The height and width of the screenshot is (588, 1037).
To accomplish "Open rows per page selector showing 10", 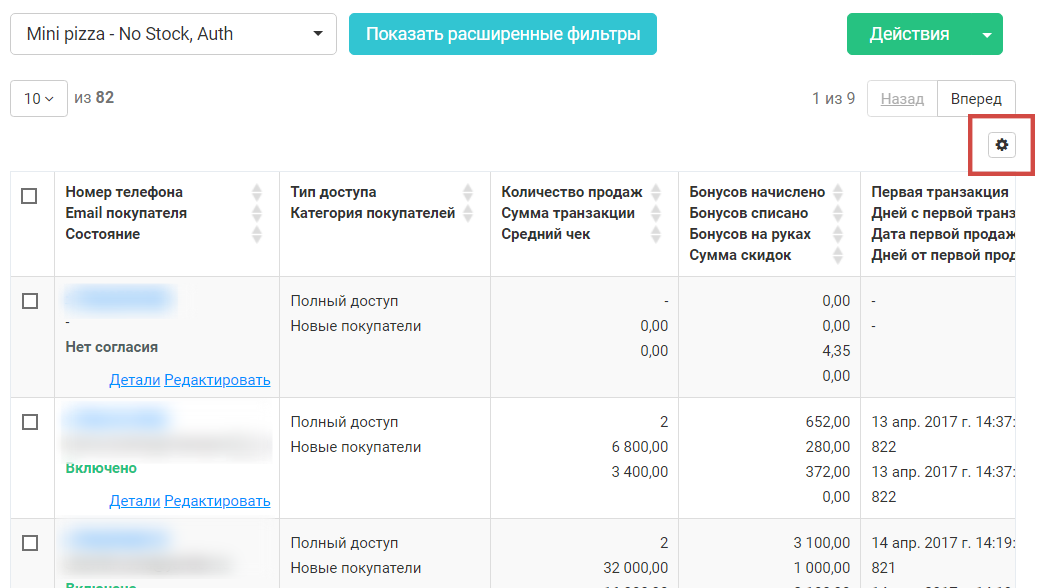I will (x=39, y=98).
